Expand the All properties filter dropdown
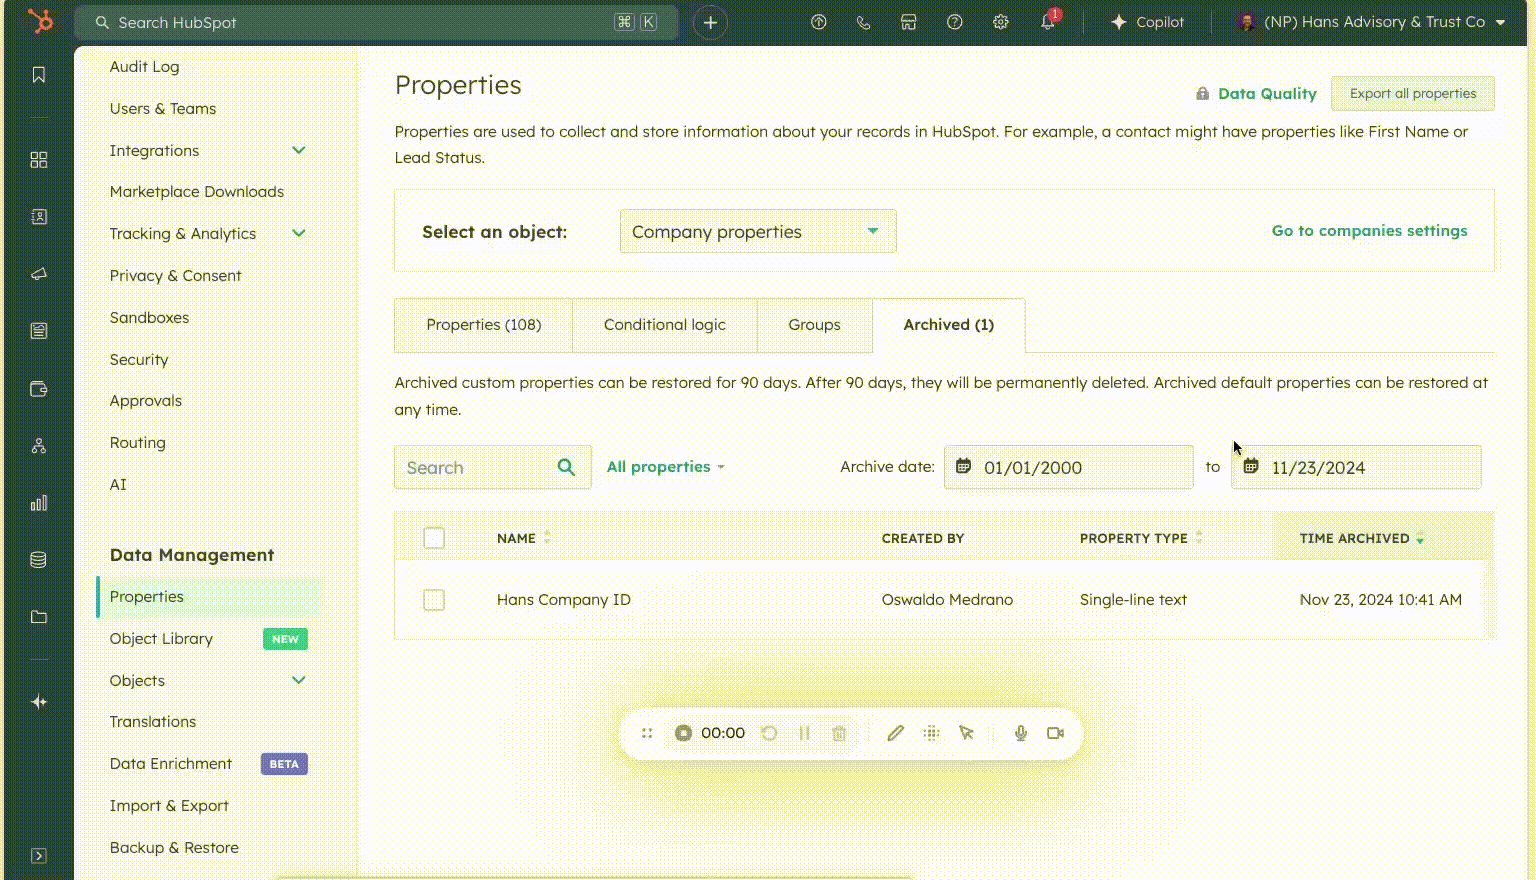1536x880 pixels. click(664, 466)
